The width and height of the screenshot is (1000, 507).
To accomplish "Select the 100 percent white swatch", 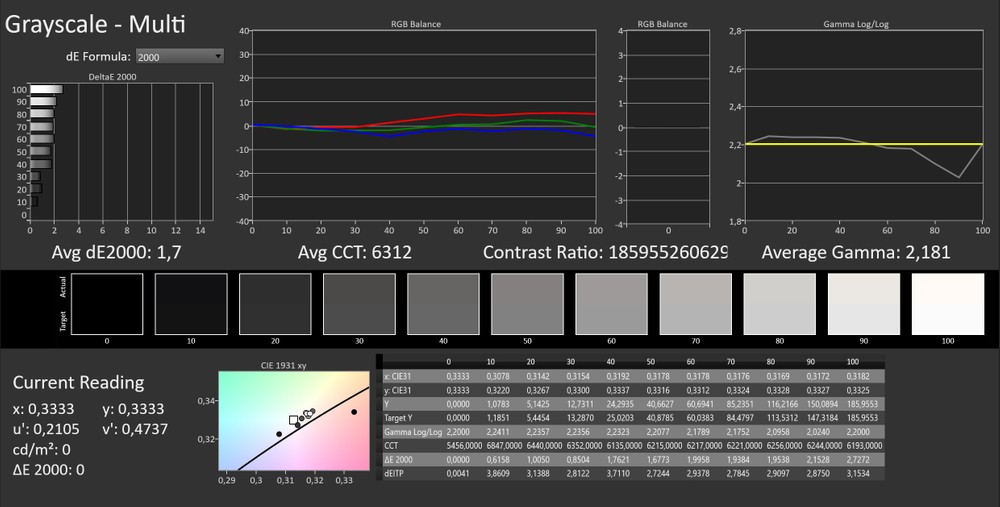I will click(x=945, y=304).
